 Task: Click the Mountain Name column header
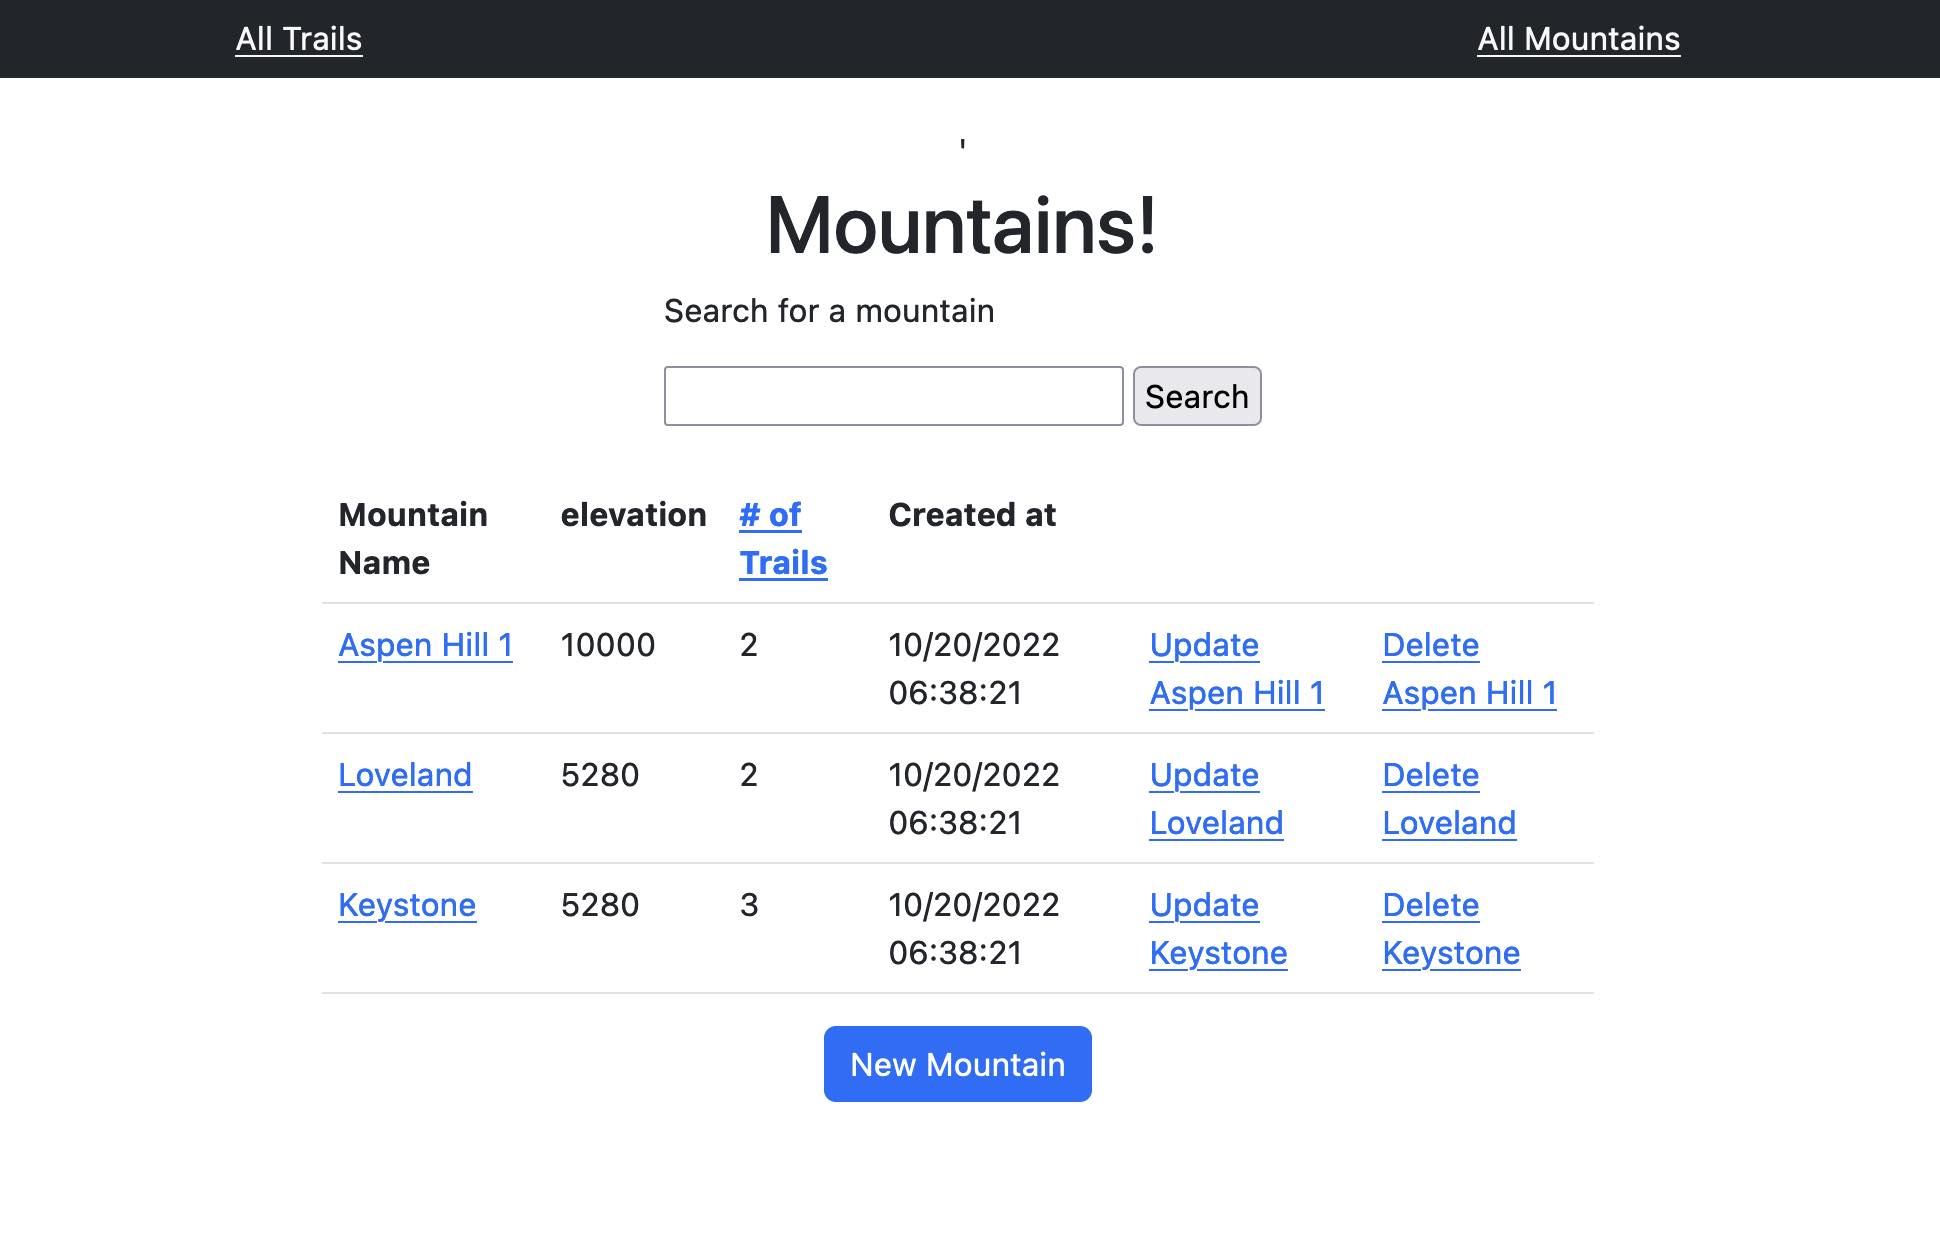pos(412,539)
